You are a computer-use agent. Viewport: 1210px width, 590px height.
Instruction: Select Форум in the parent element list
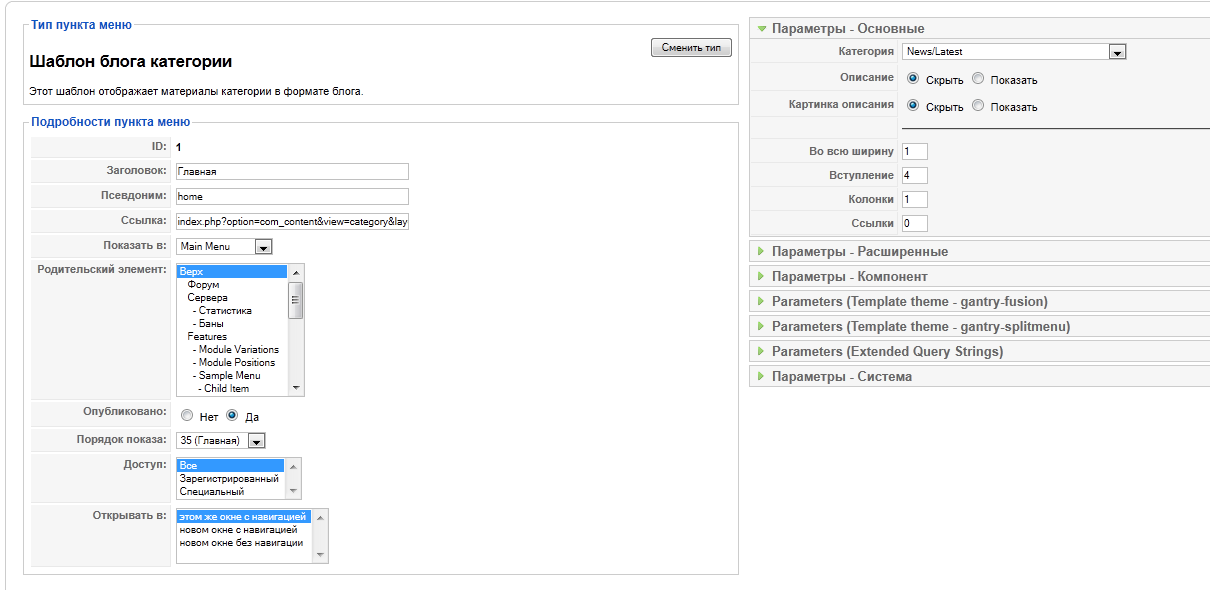[x=203, y=285]
